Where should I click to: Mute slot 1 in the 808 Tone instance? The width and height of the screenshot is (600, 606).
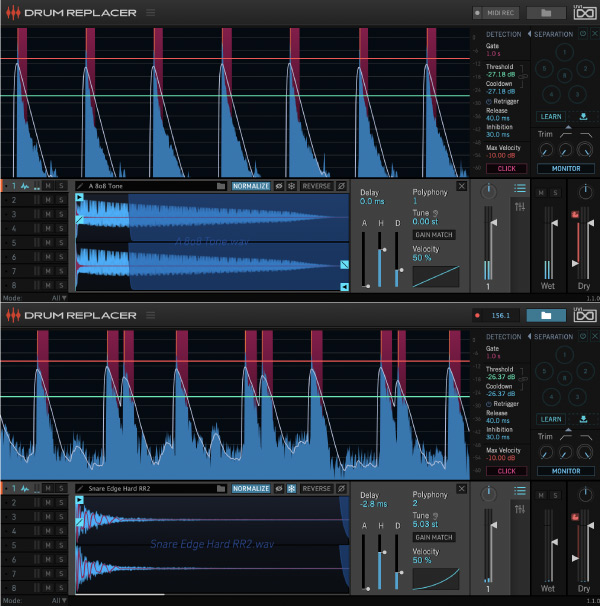[x=48, y=186]
